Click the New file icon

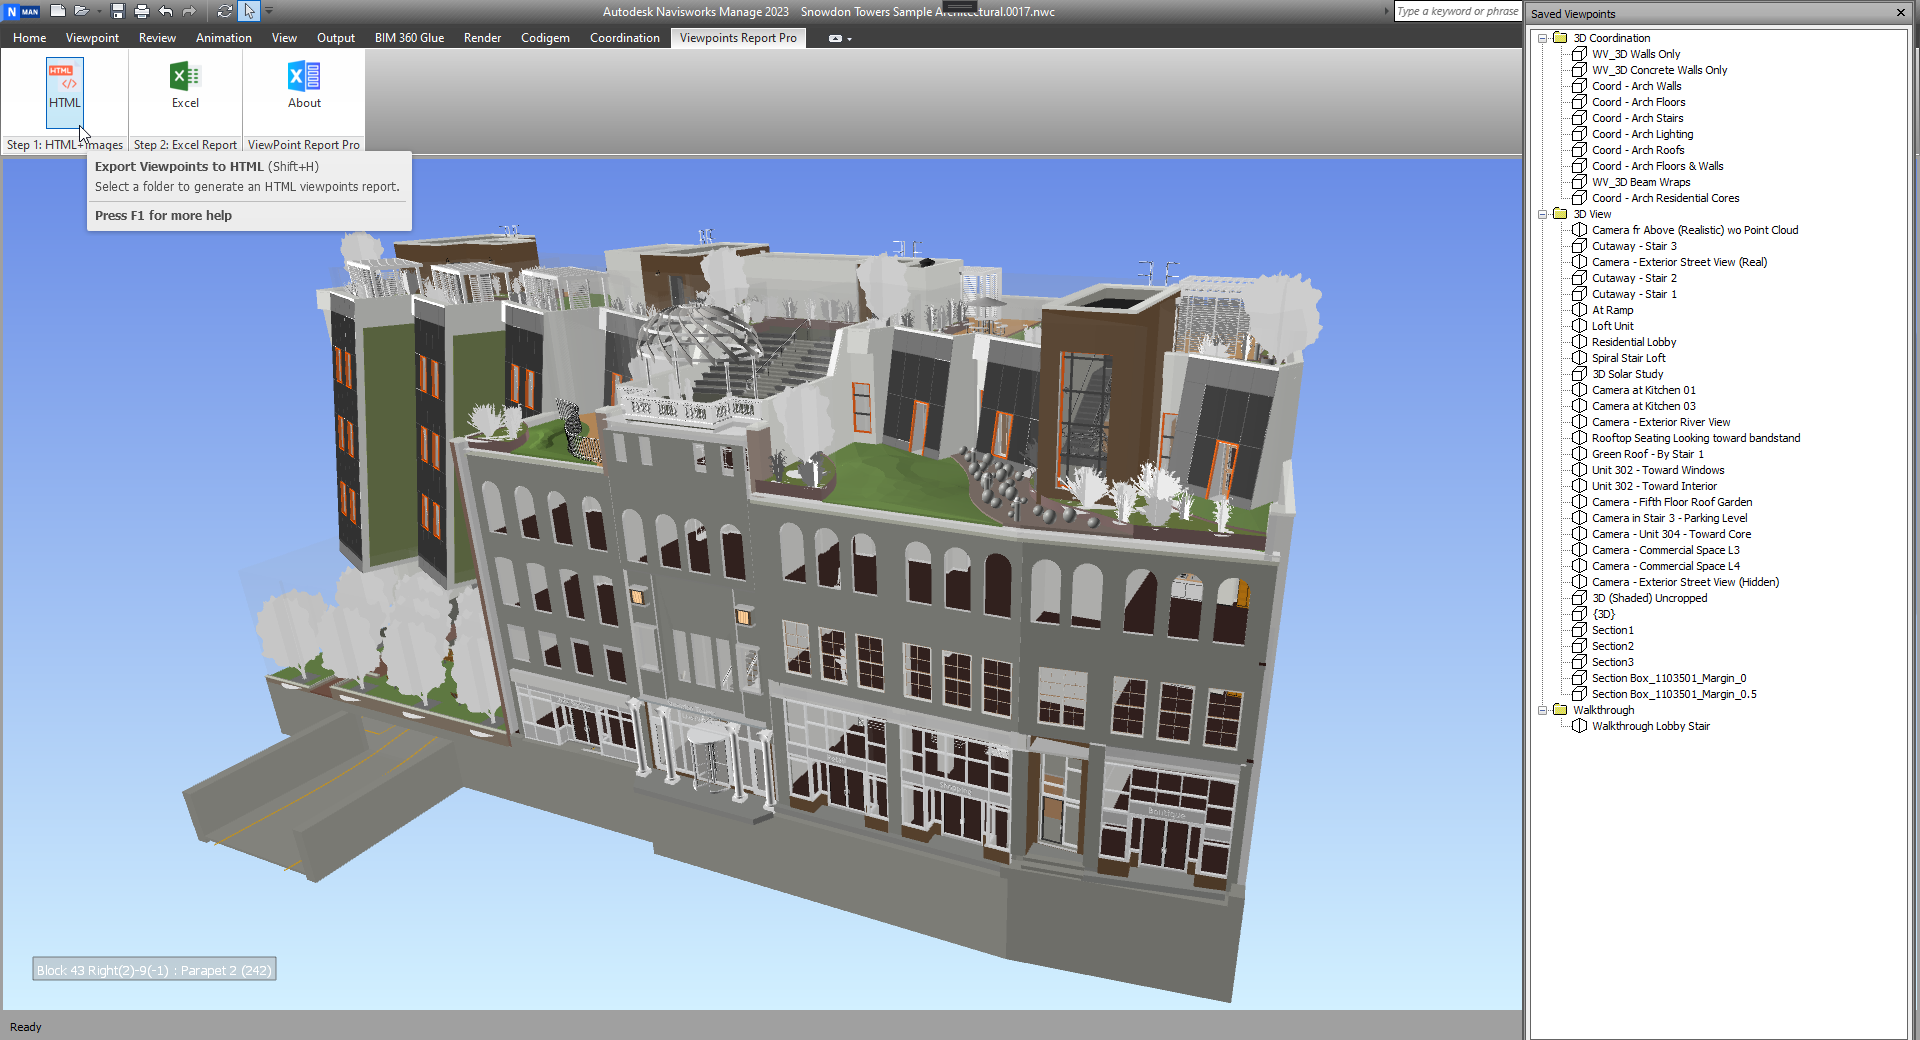pyautogui.click(x=58, y=11)
